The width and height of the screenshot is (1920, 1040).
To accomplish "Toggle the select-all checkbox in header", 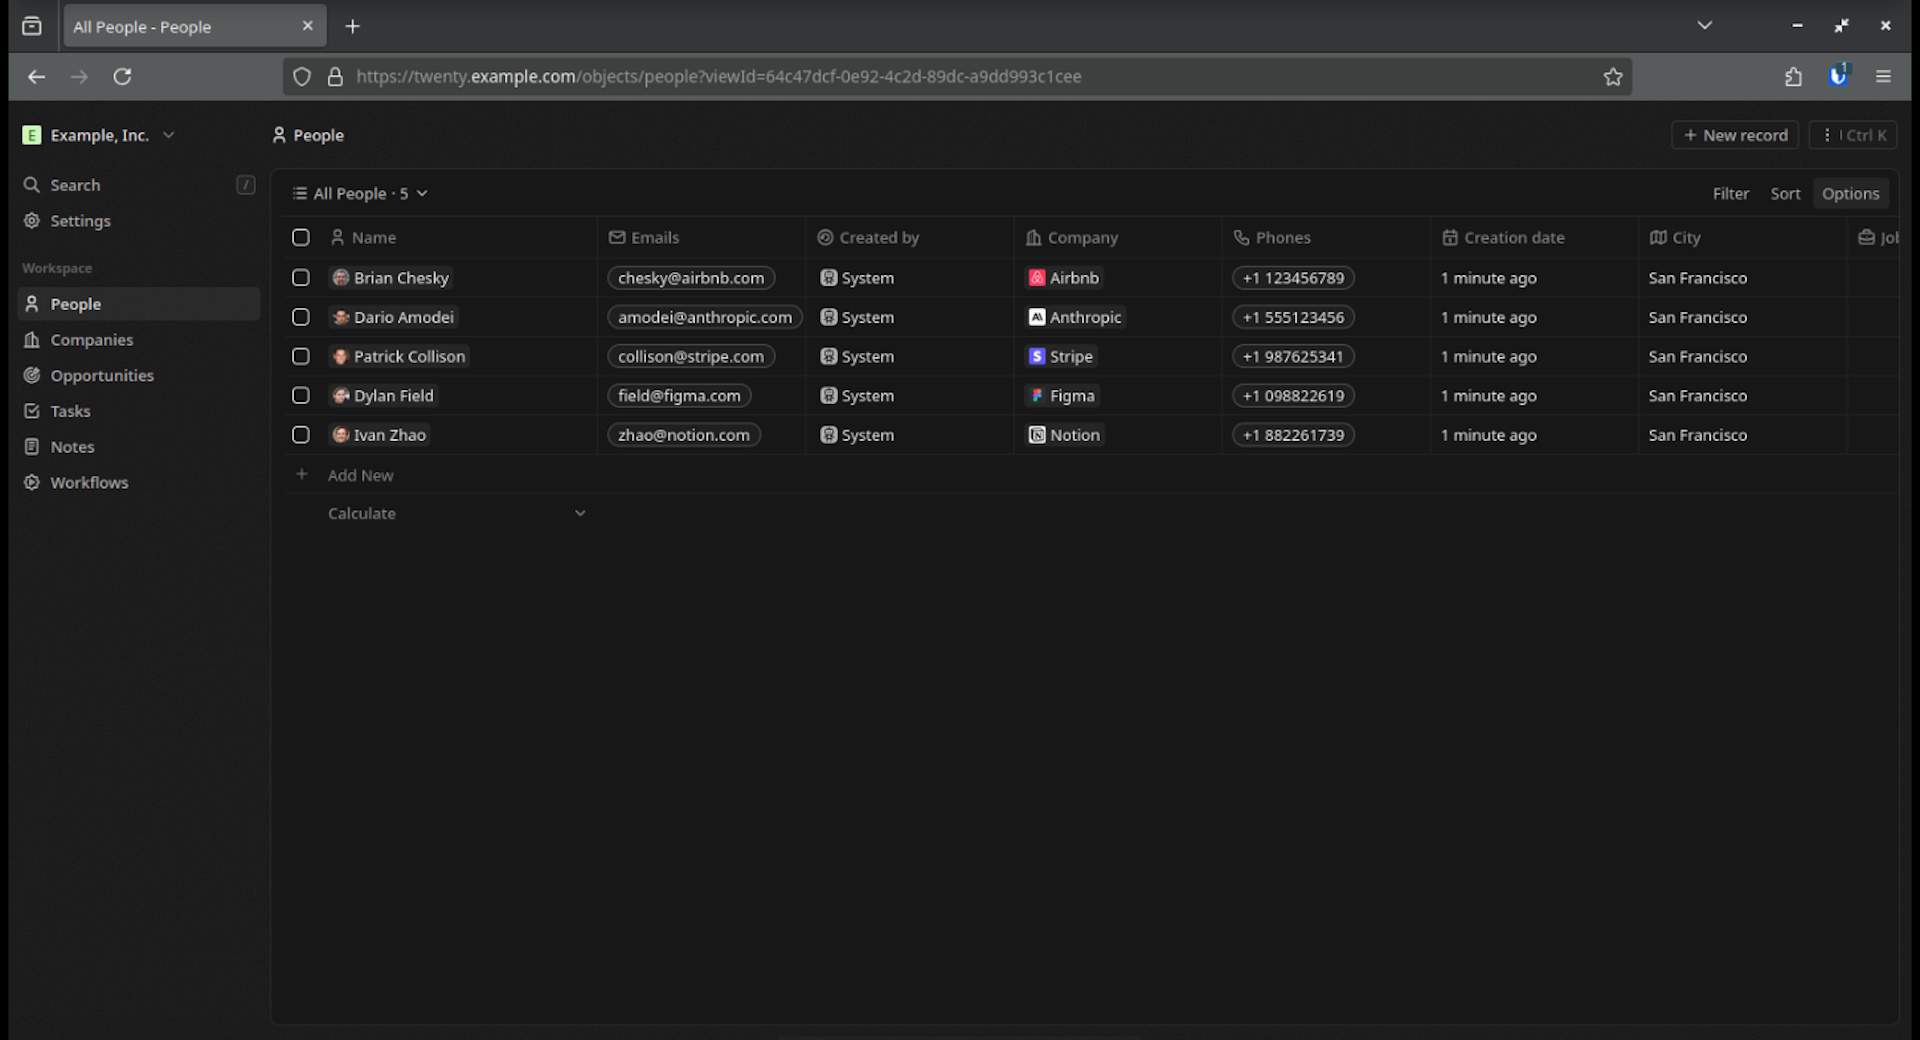I will tap(300, 238).
